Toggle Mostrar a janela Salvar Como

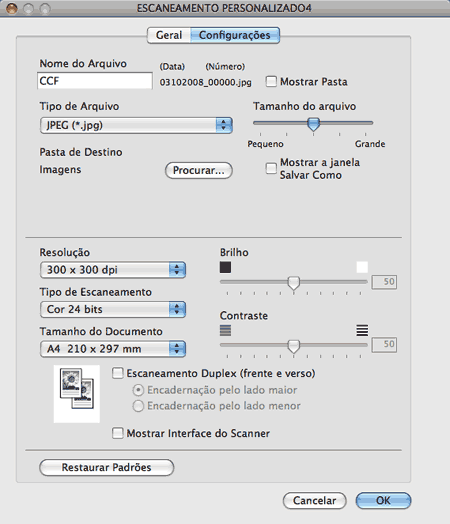coord(271,168)
